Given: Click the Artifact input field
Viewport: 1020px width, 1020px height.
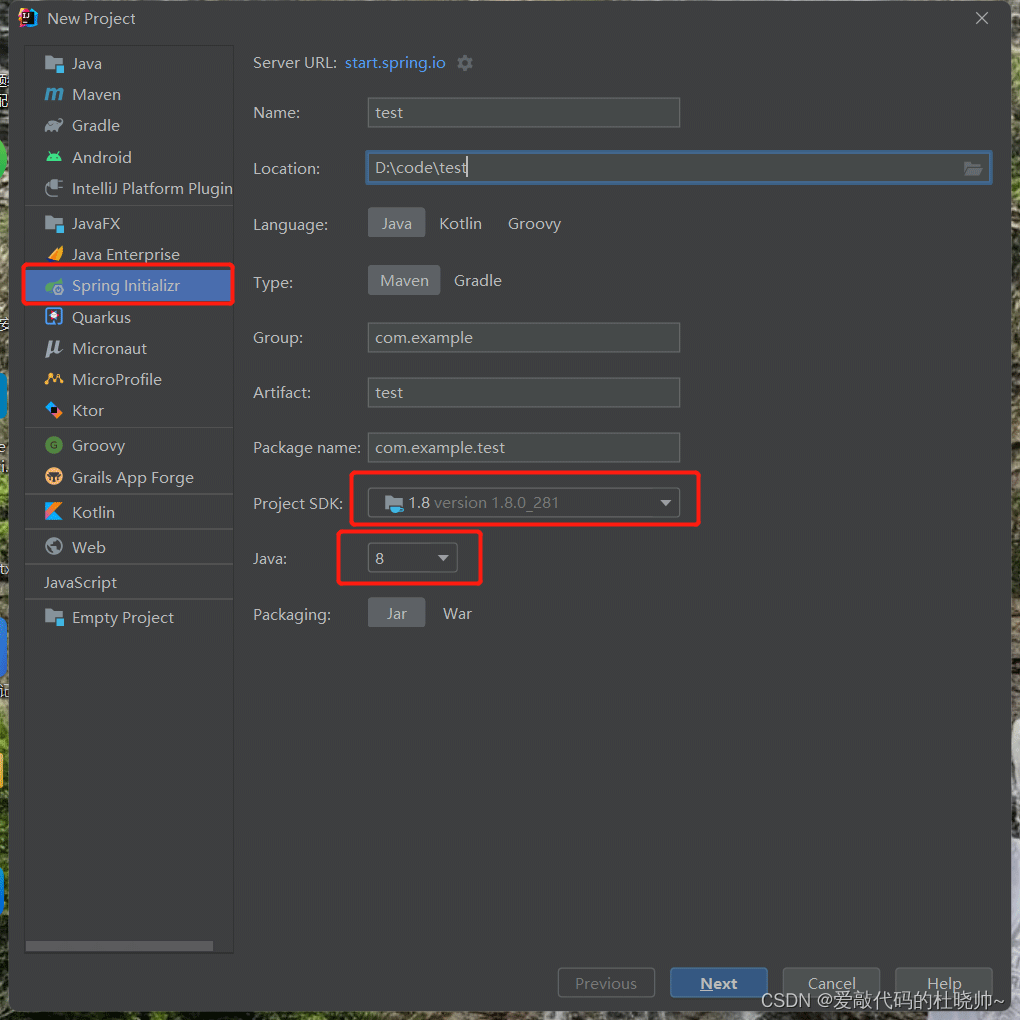Looking at the screenshot, I should point(524,392).
